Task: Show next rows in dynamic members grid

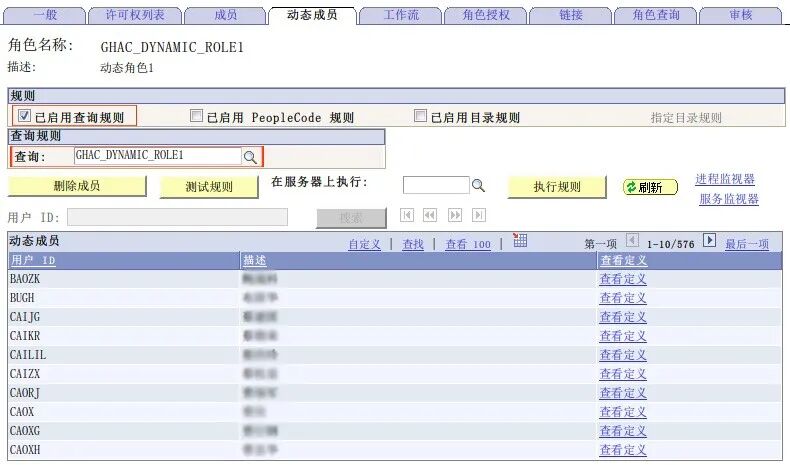Action: (x=709, y=240)
